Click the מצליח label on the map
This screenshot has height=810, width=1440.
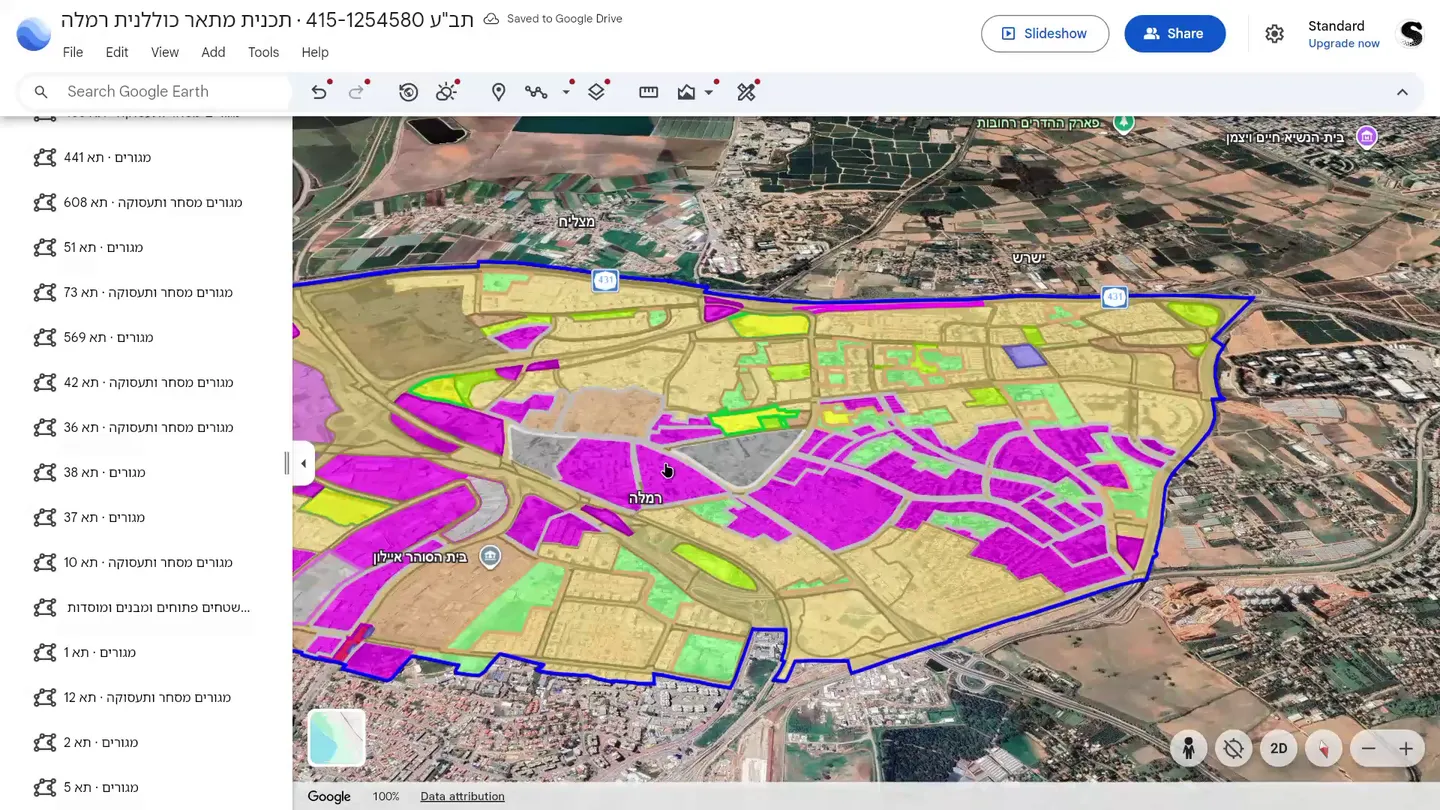tap(576, 221)
